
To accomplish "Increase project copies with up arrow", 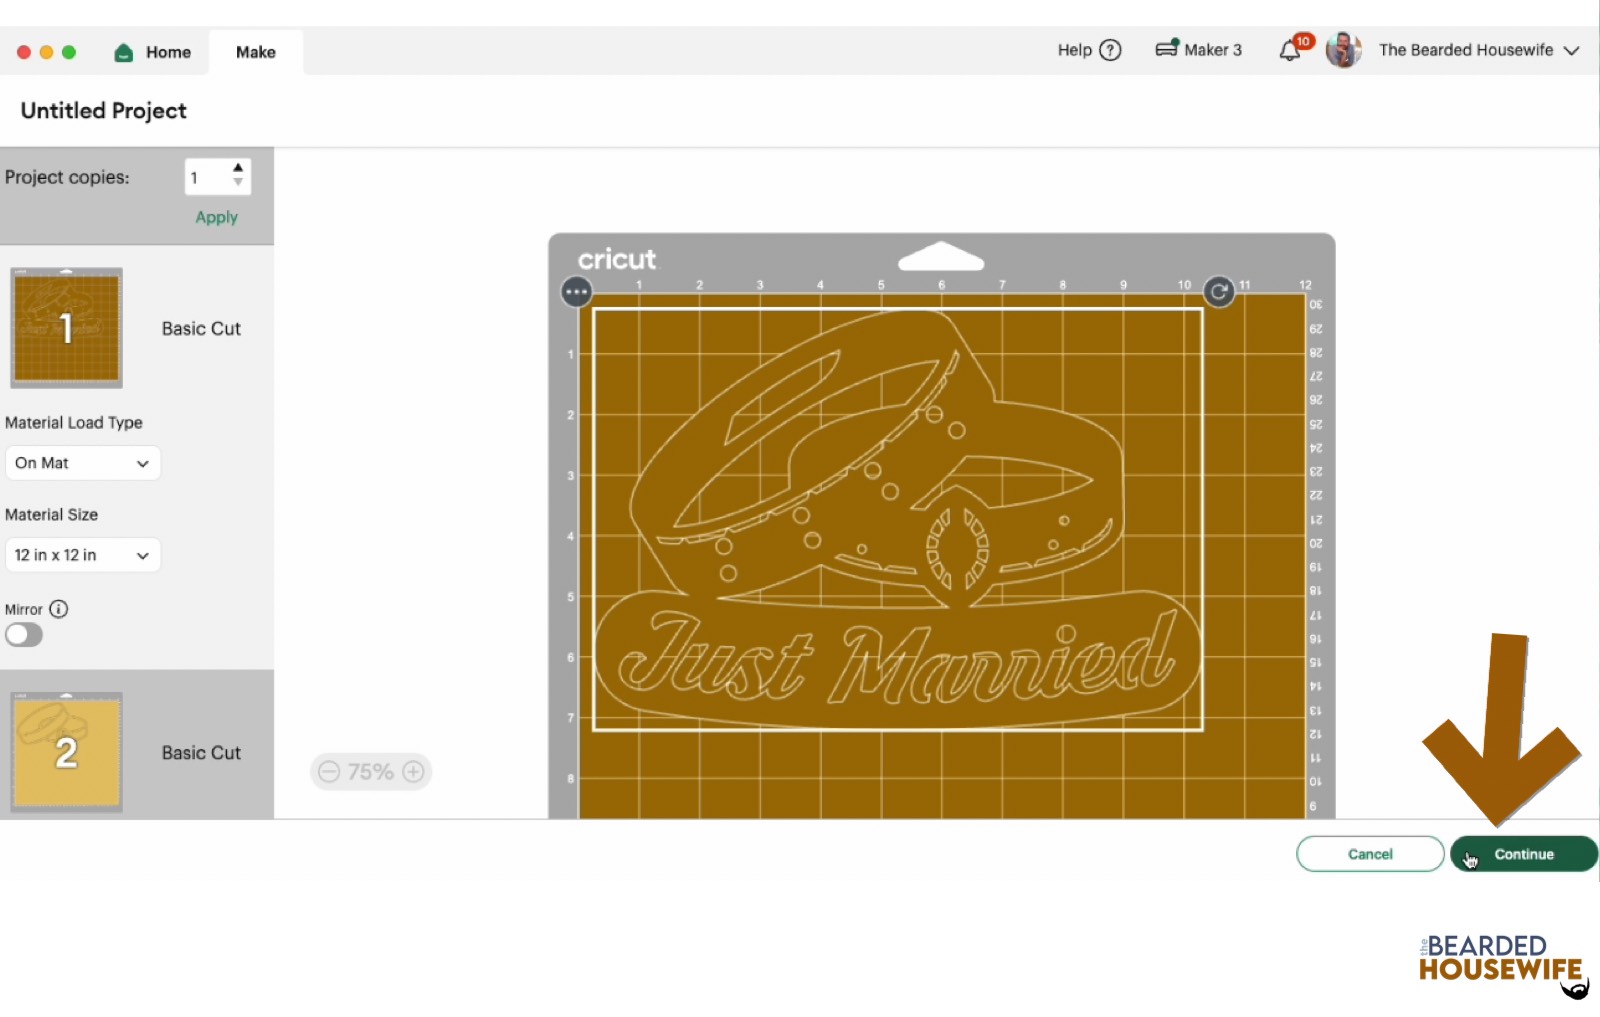I will [x=238, y=168].
